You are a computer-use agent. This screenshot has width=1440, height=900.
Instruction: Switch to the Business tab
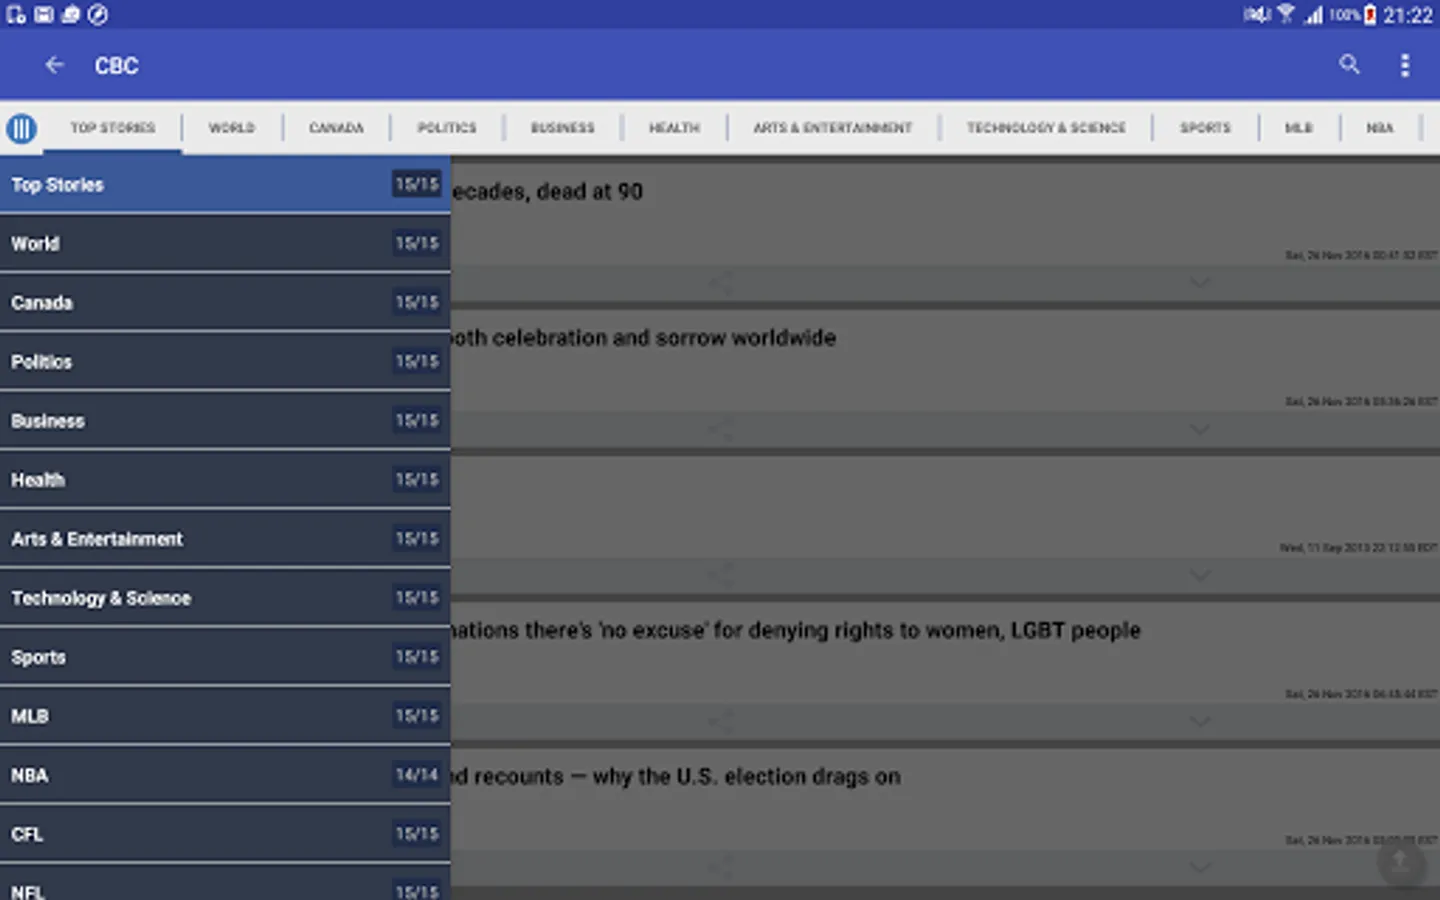click(562, 128)
